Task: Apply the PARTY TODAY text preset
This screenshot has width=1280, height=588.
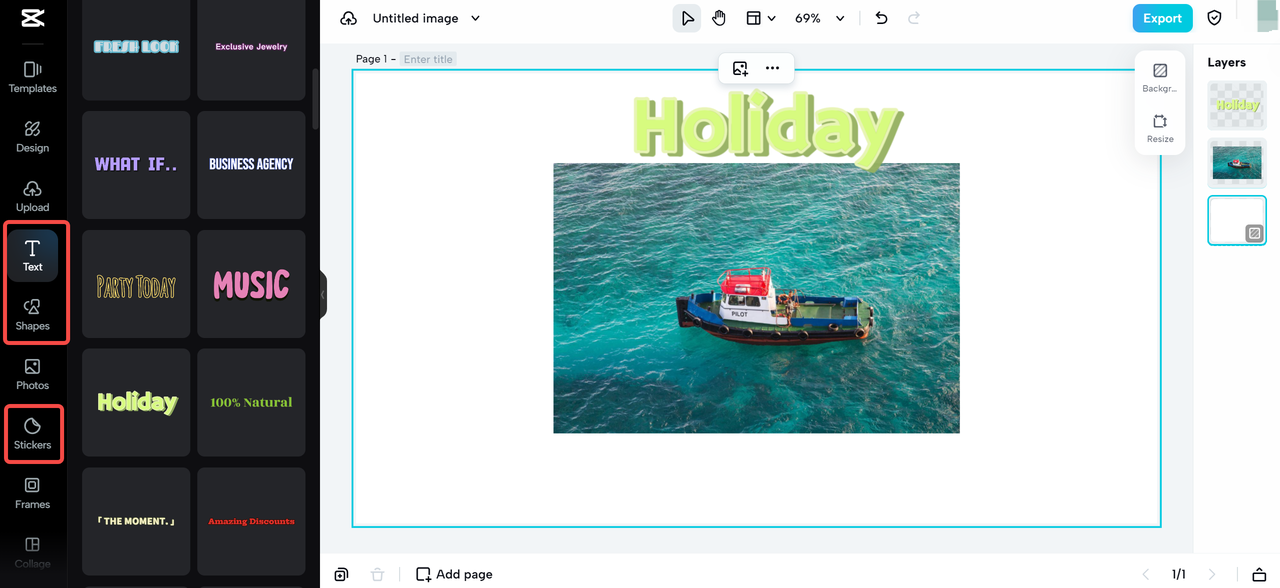Action: pyautogui.click(x=136, y=284)
